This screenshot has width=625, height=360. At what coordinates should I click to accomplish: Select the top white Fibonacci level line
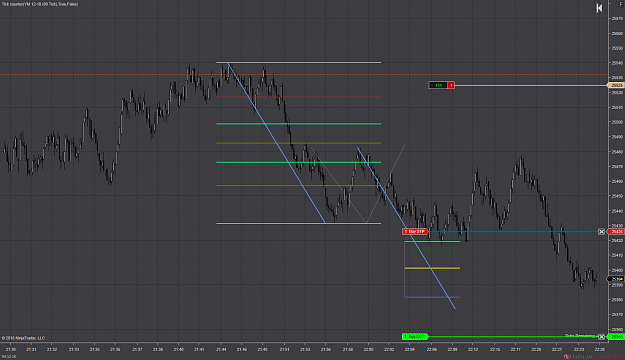click(x=299, y=63)
